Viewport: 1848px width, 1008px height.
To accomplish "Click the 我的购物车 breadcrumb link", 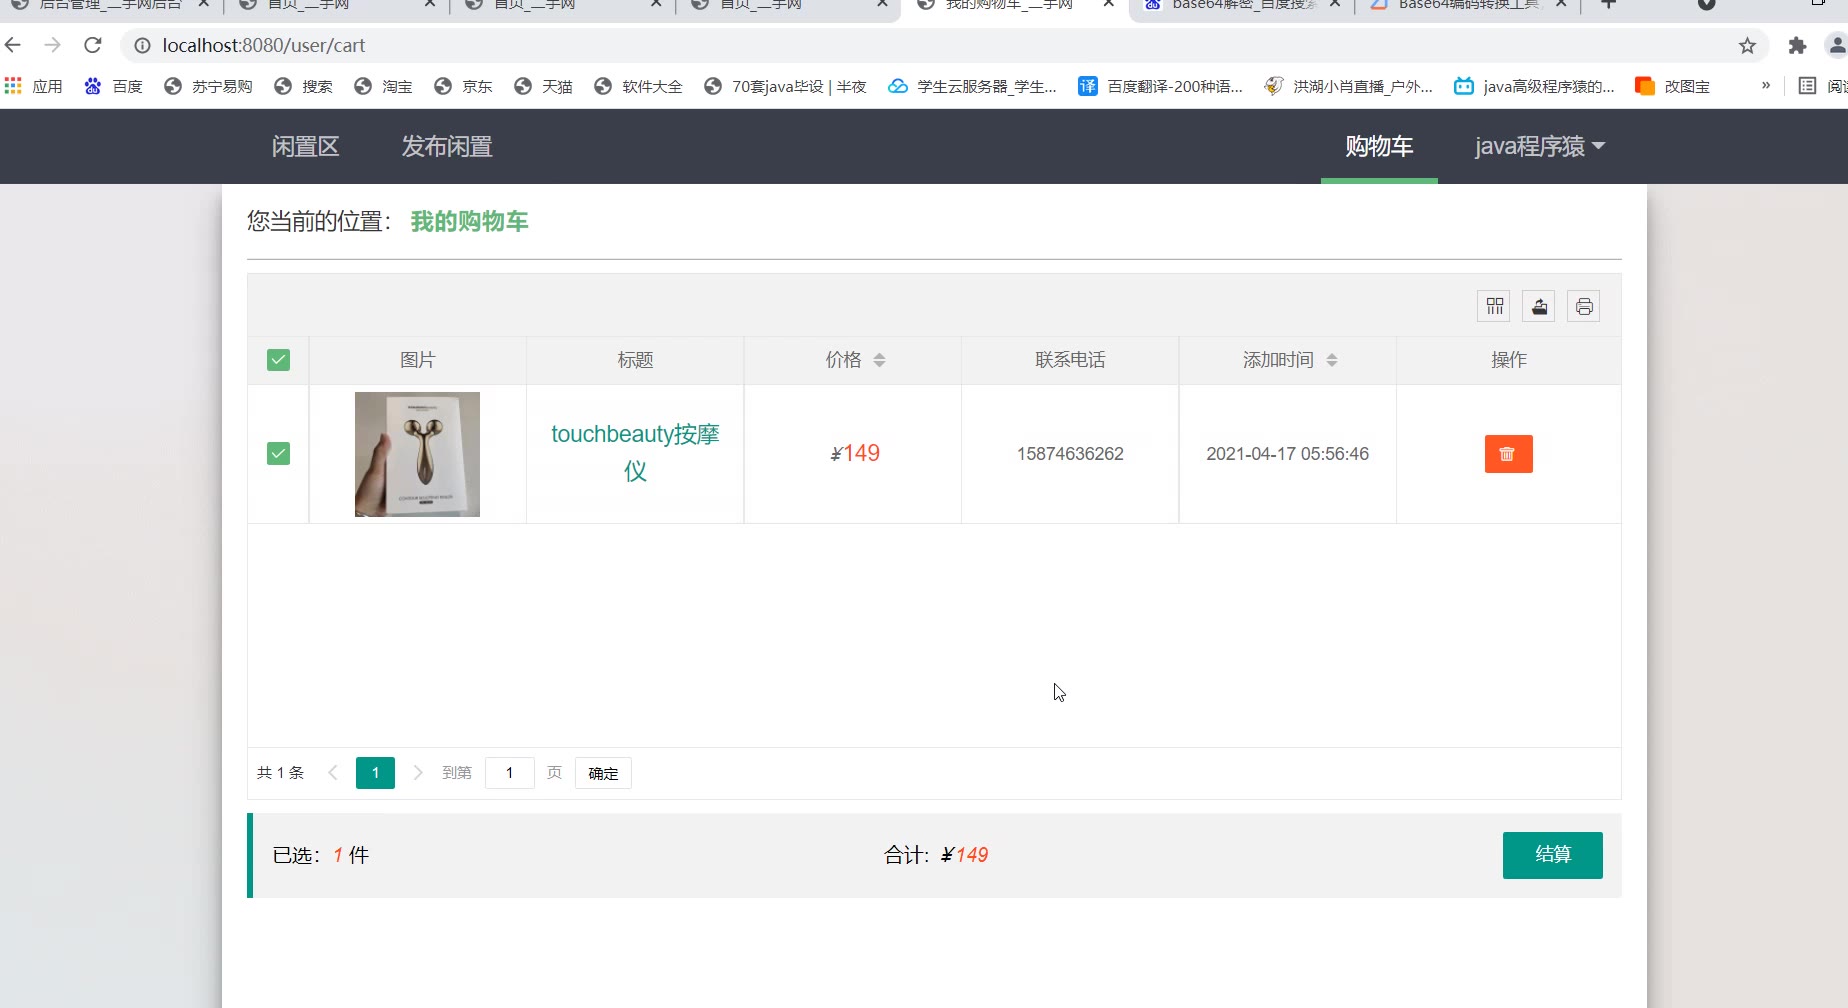I will point(469,221).
